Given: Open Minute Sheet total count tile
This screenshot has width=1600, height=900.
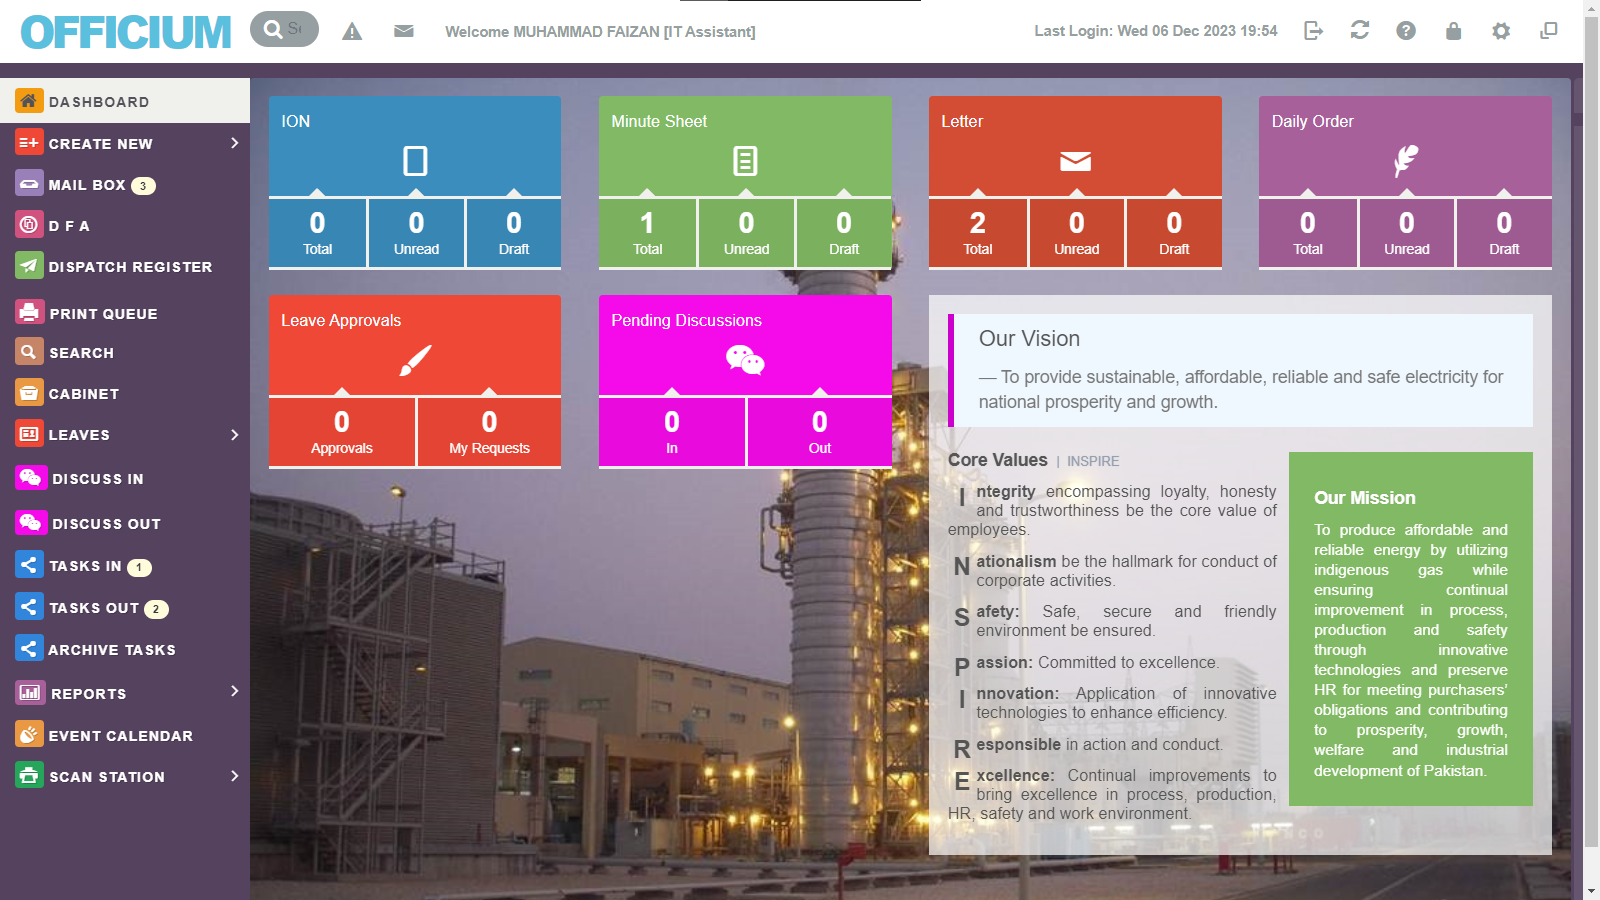Looking at the screenshot, I should [647, 233].
